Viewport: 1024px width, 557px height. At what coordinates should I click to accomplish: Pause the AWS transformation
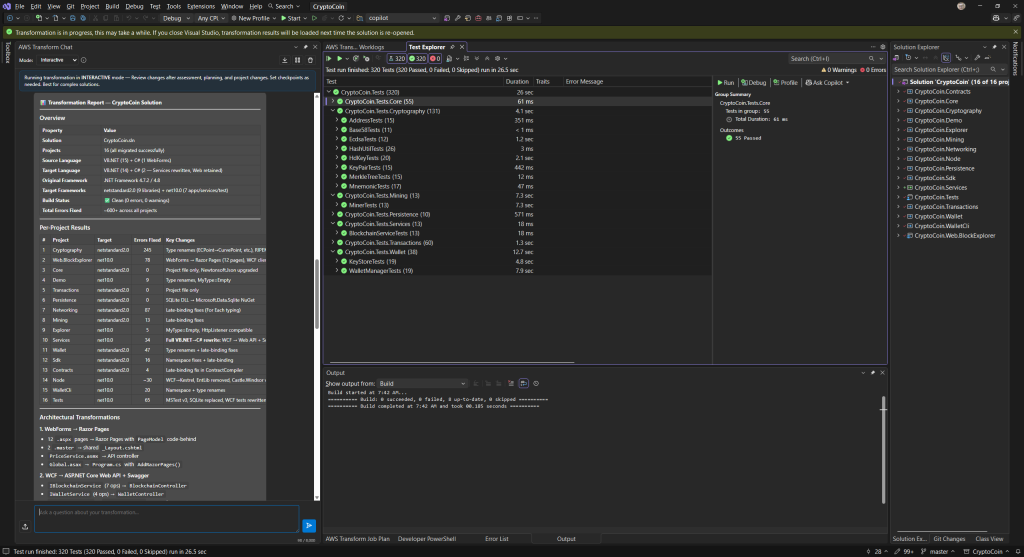point(297,60)
